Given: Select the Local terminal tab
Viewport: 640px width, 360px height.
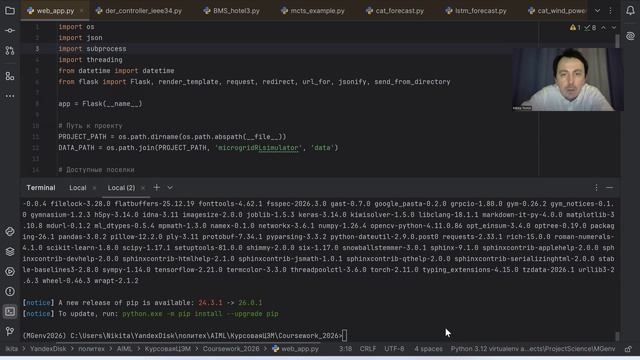Looking at the screenshot, I should (x=78, y=188).
